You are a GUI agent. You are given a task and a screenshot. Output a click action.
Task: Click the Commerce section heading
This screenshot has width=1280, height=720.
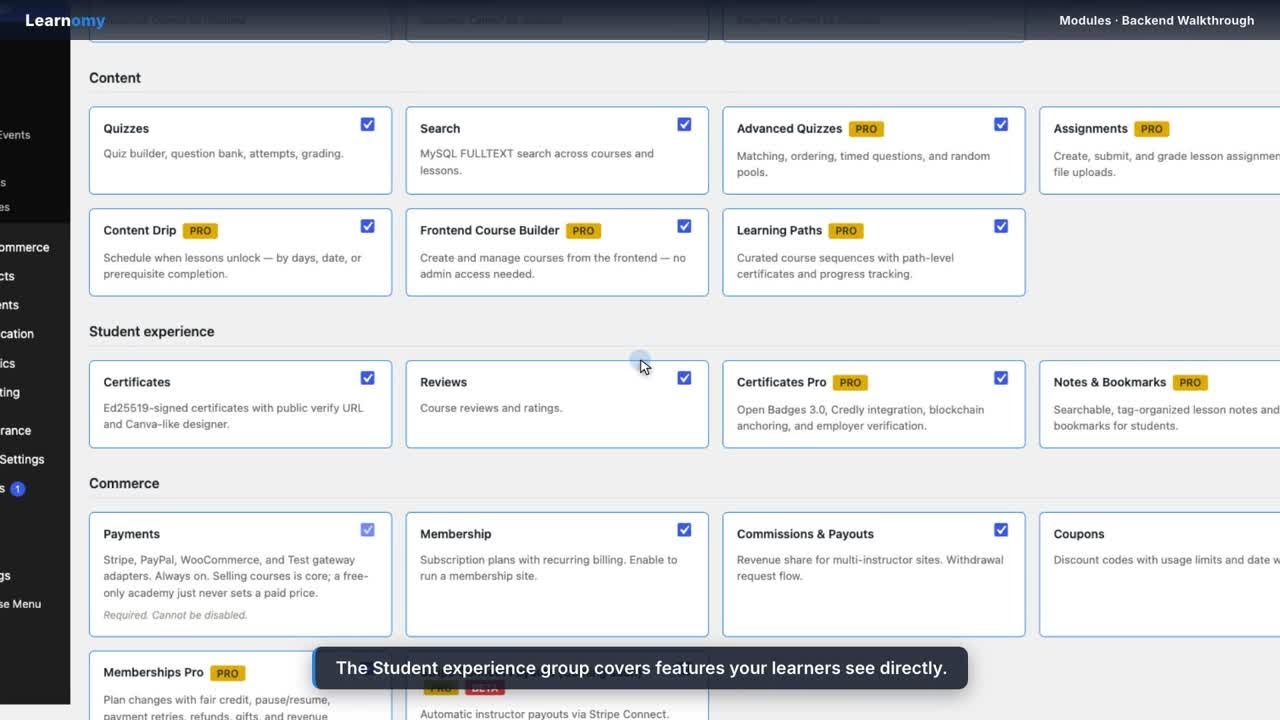pos(124,484)
